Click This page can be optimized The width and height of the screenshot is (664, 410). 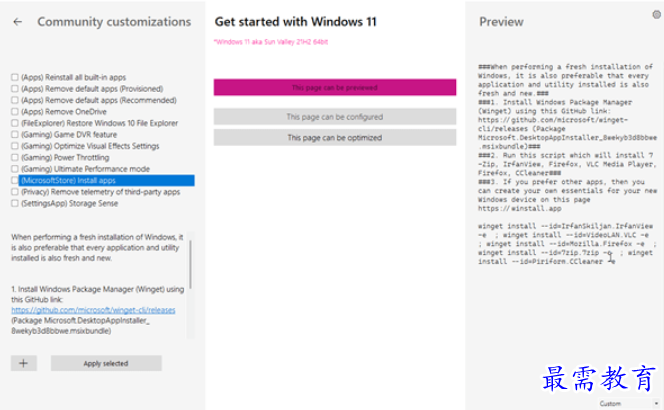click(335, 138)
